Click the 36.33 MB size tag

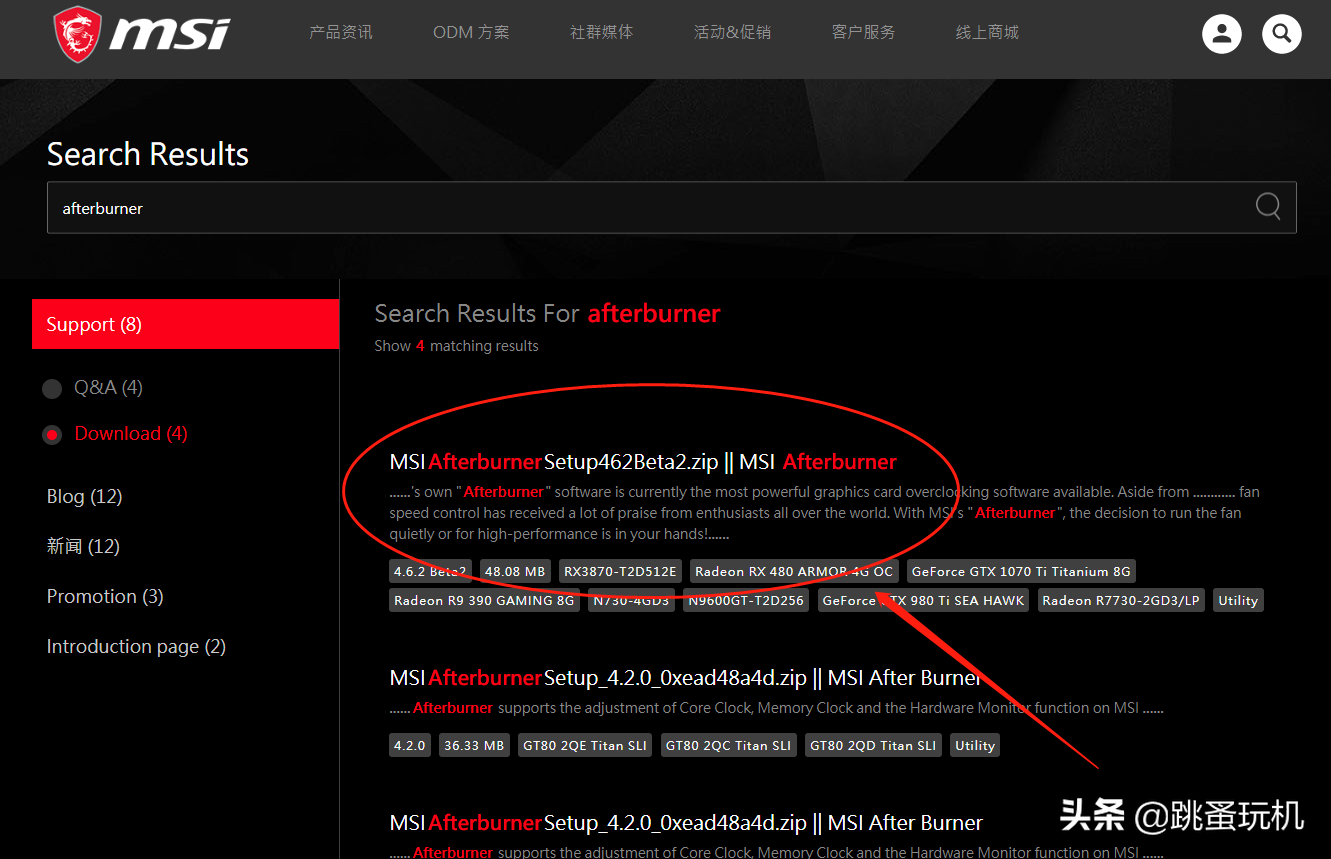pos(474,745)
